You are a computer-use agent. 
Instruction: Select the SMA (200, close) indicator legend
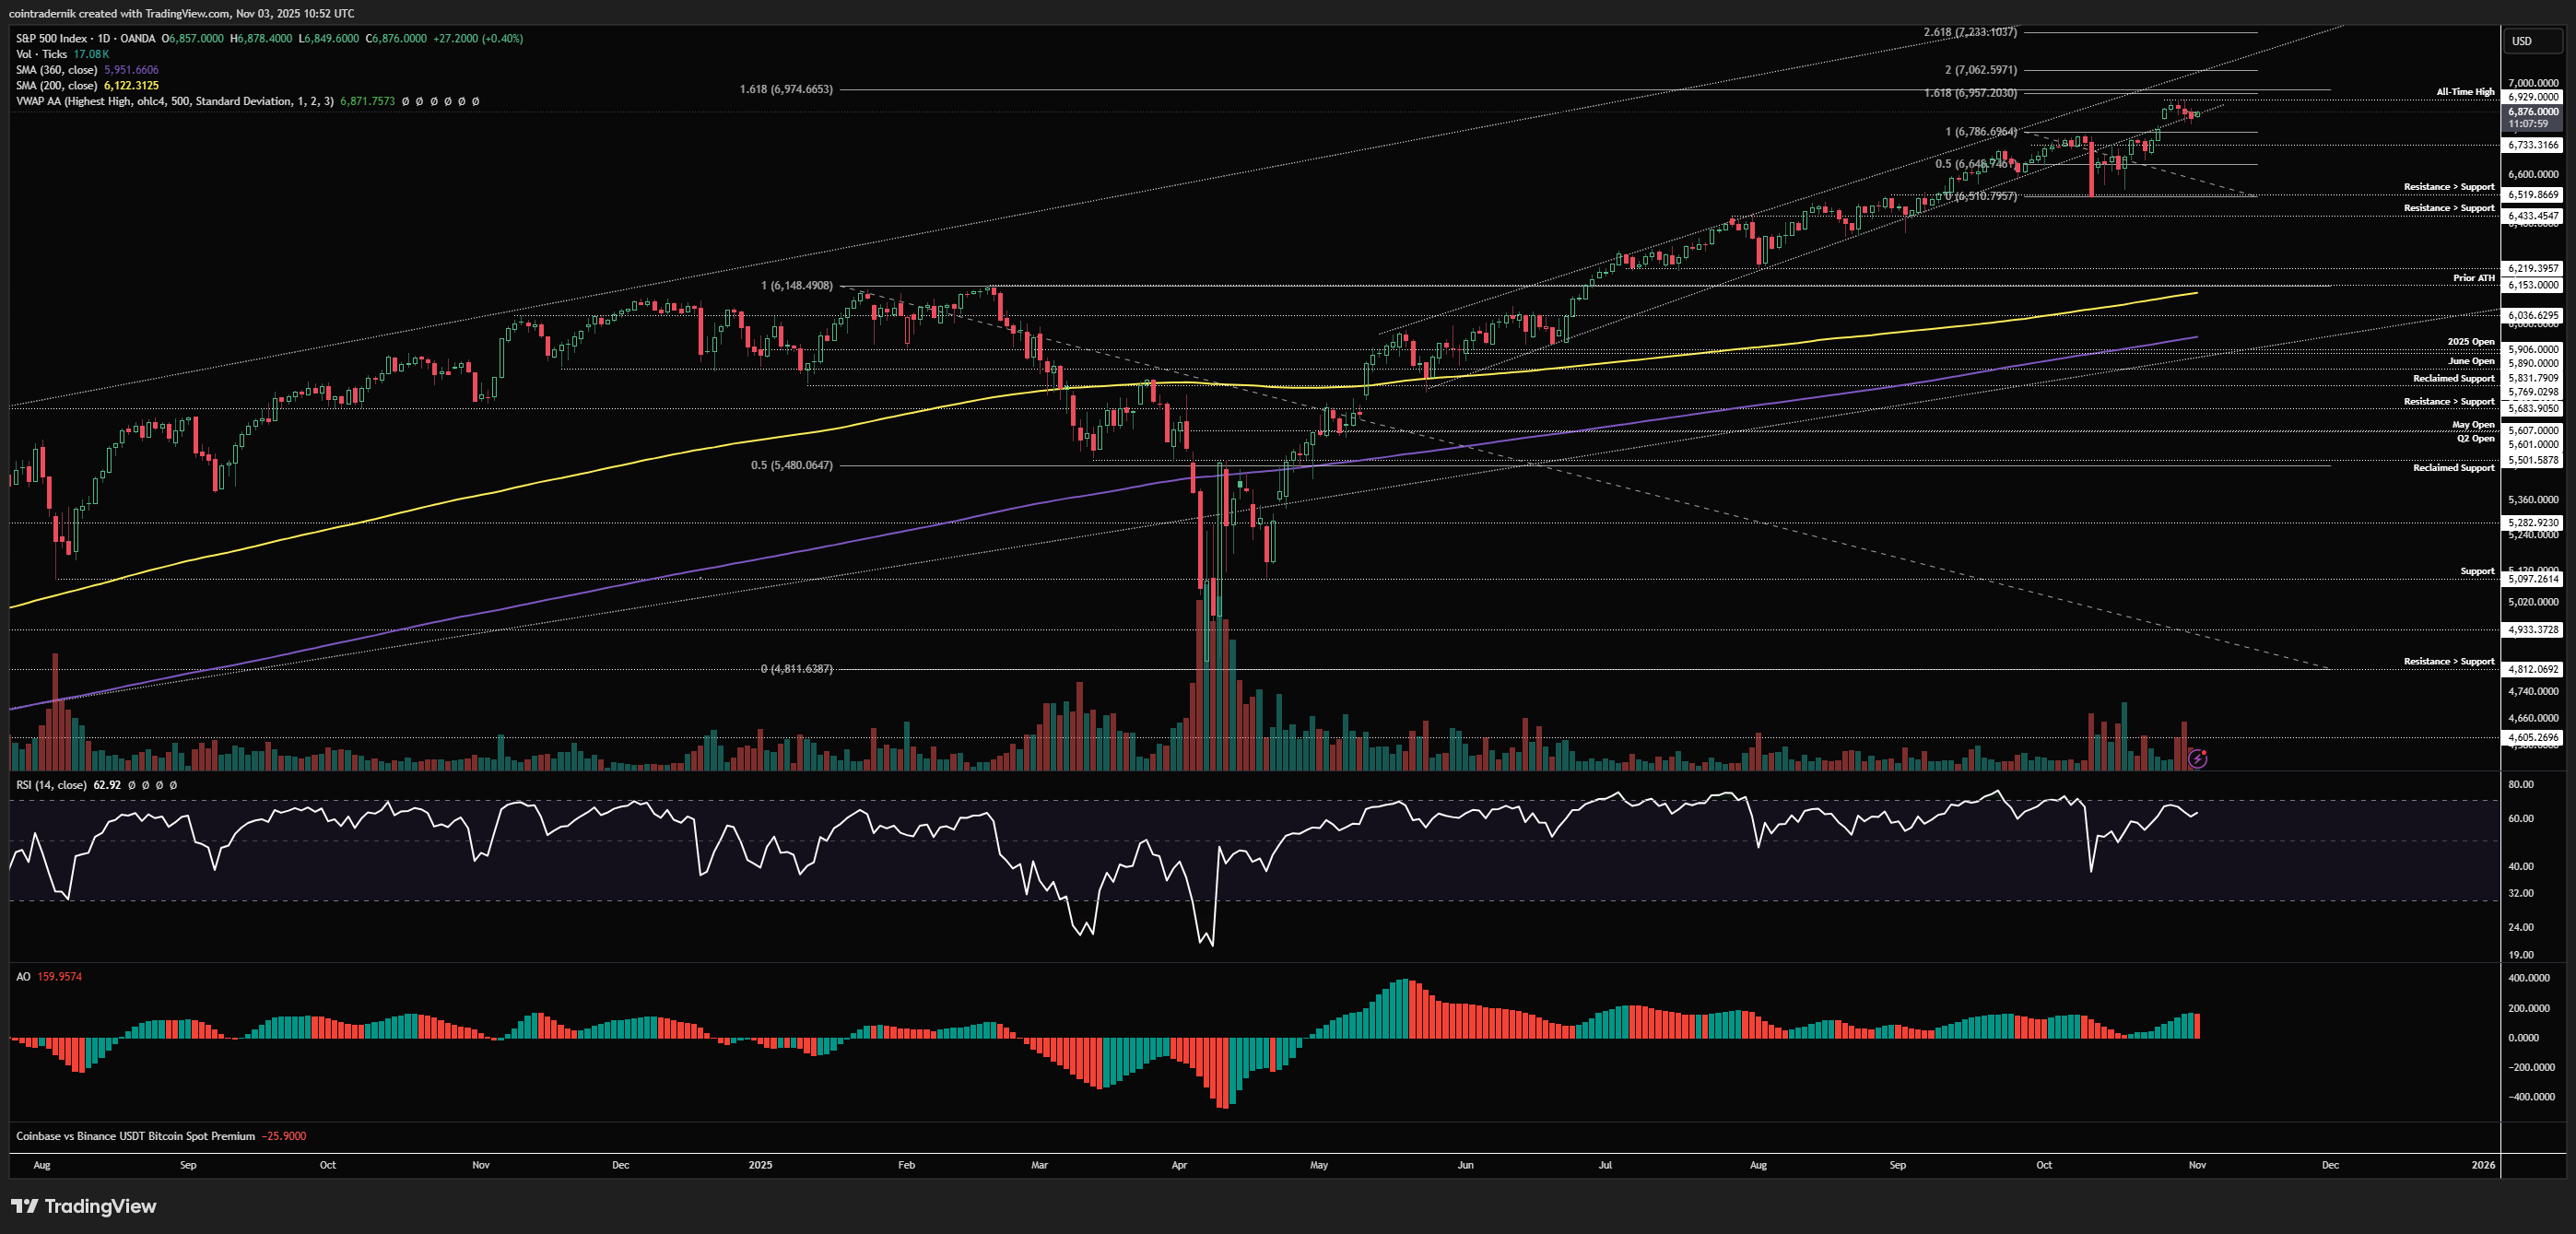(x=57, y=86)
